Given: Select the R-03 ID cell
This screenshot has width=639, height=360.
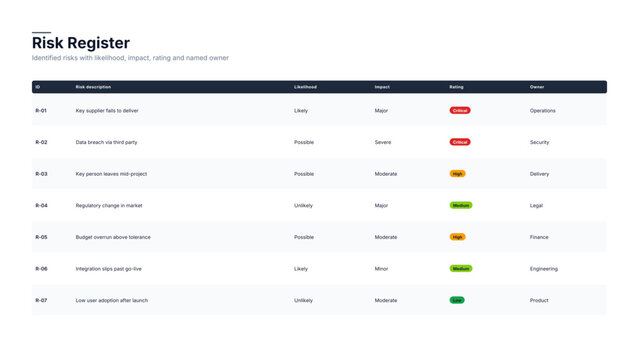Looking at the screenshot, I should coord(42,174).
